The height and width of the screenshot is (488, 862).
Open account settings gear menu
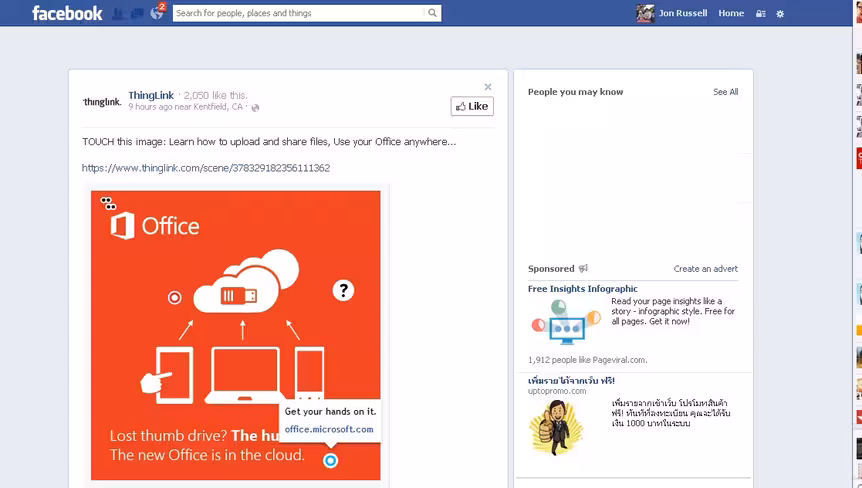tap(780, 14)
